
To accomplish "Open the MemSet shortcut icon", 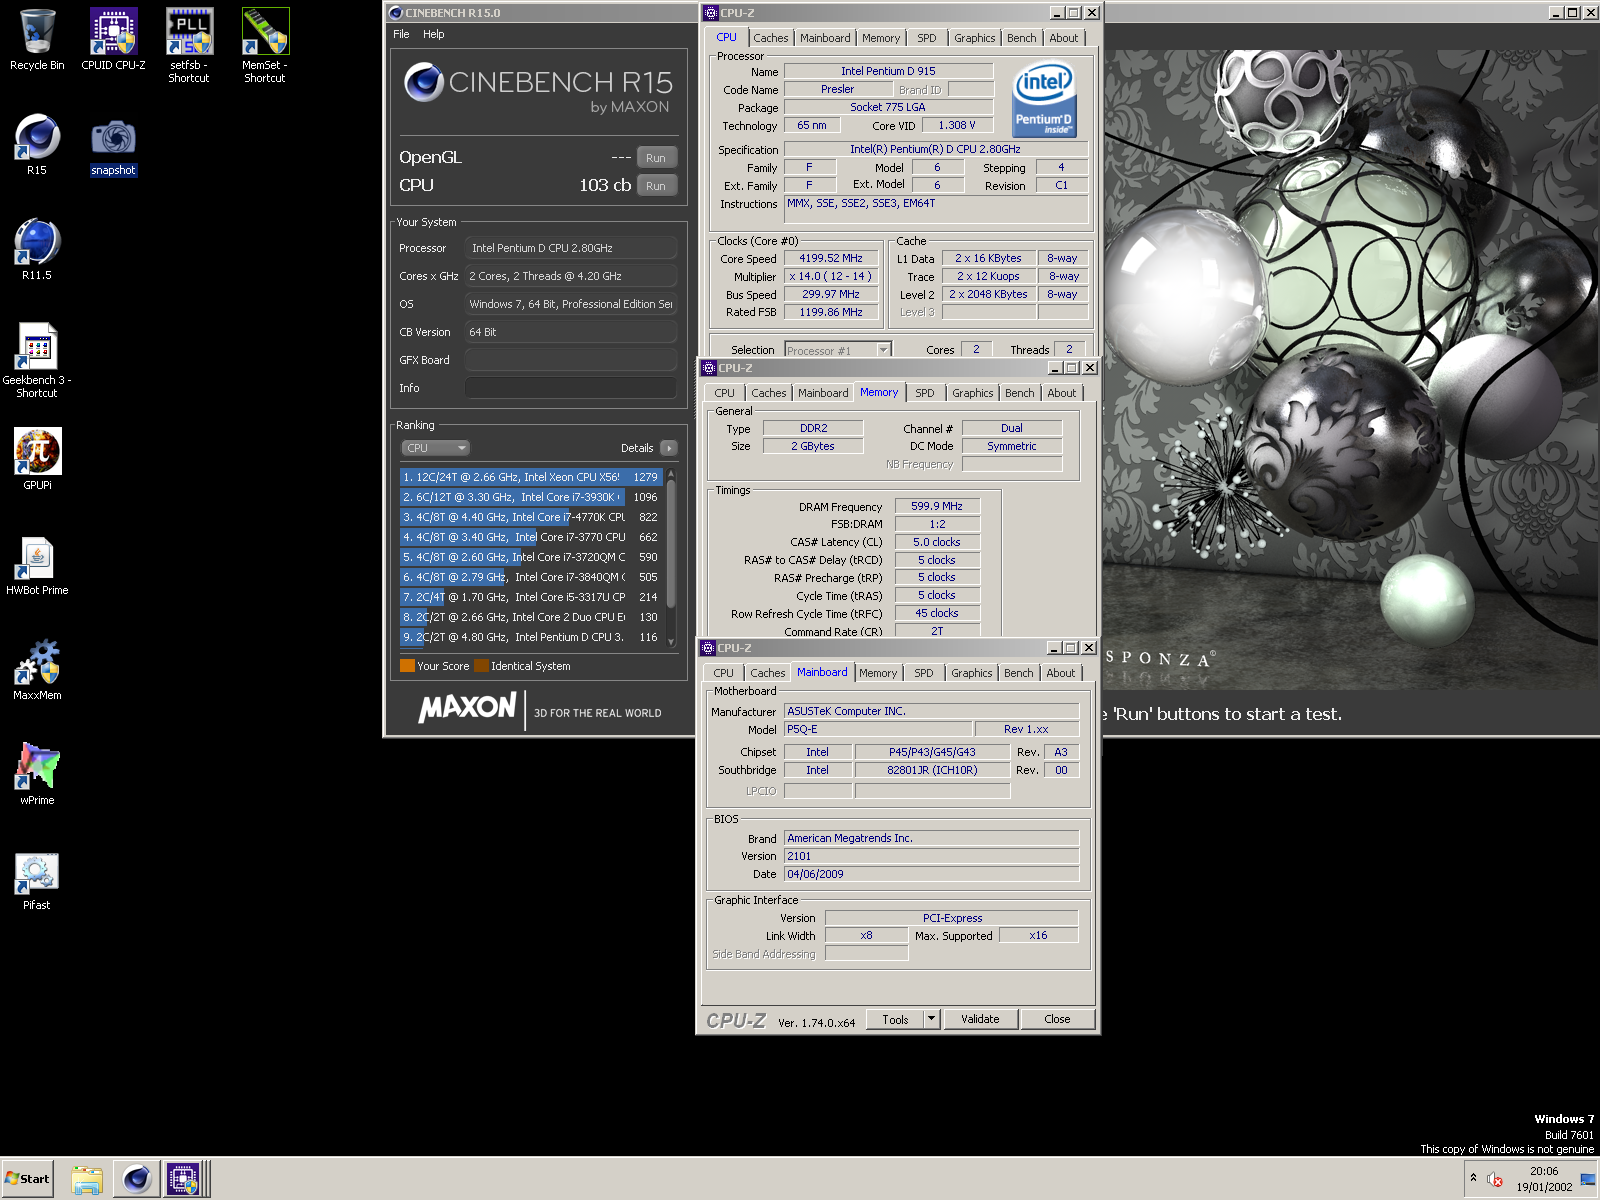I will coord(265,46).
